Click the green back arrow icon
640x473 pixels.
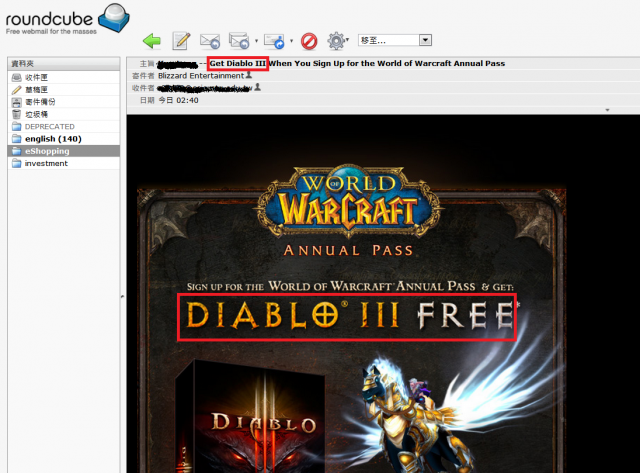pyautogui.click(x=152, y=41)
